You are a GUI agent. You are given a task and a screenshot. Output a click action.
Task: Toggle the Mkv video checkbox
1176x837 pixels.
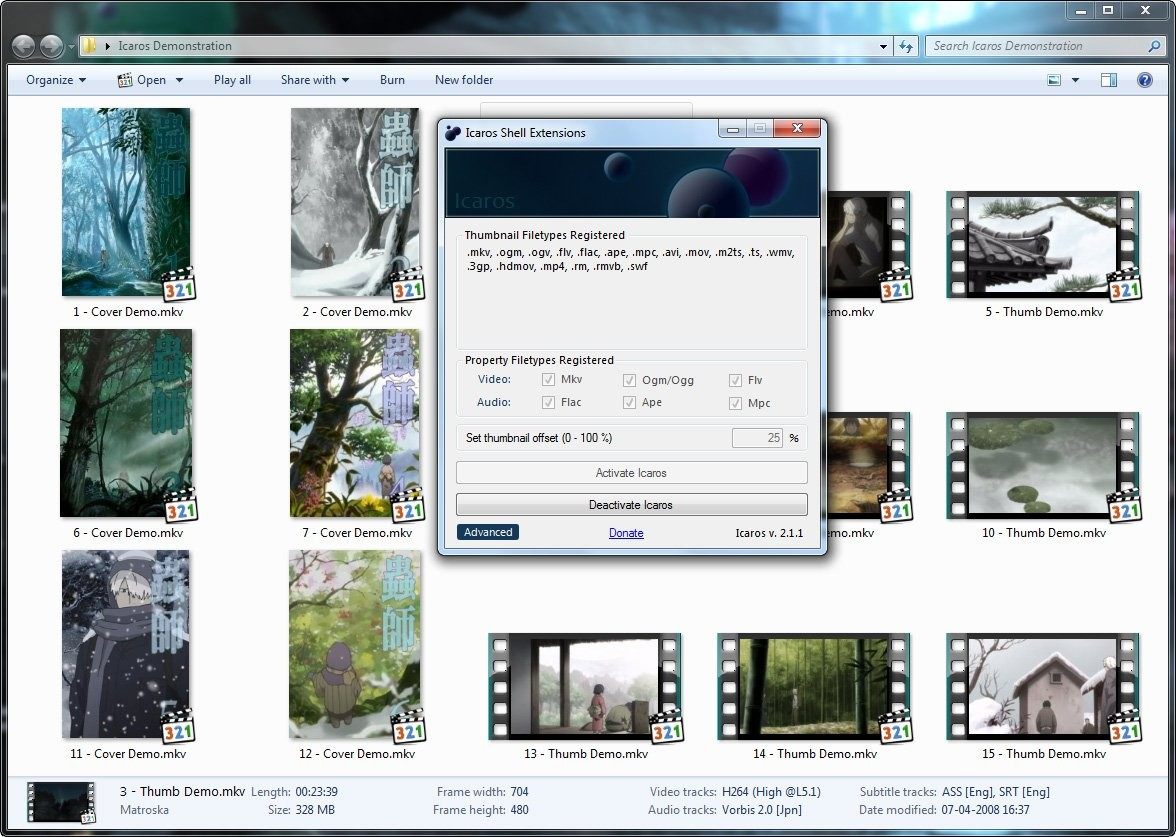(x=548, y=380)
